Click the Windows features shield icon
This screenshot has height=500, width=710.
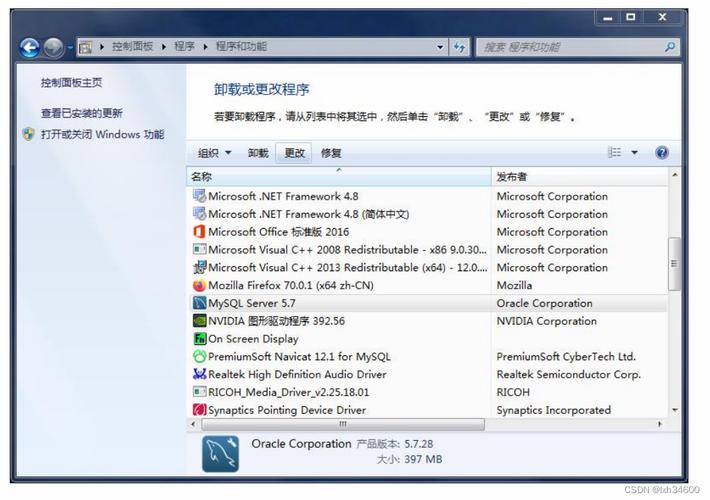click(x=29, y=134)
